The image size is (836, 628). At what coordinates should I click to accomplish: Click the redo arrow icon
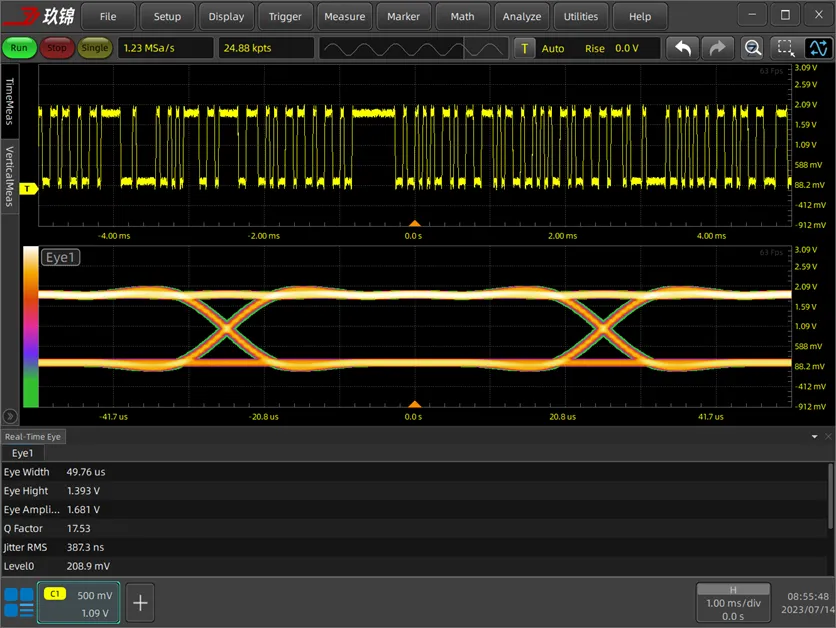pyautogui.click(x=717, y=48)
